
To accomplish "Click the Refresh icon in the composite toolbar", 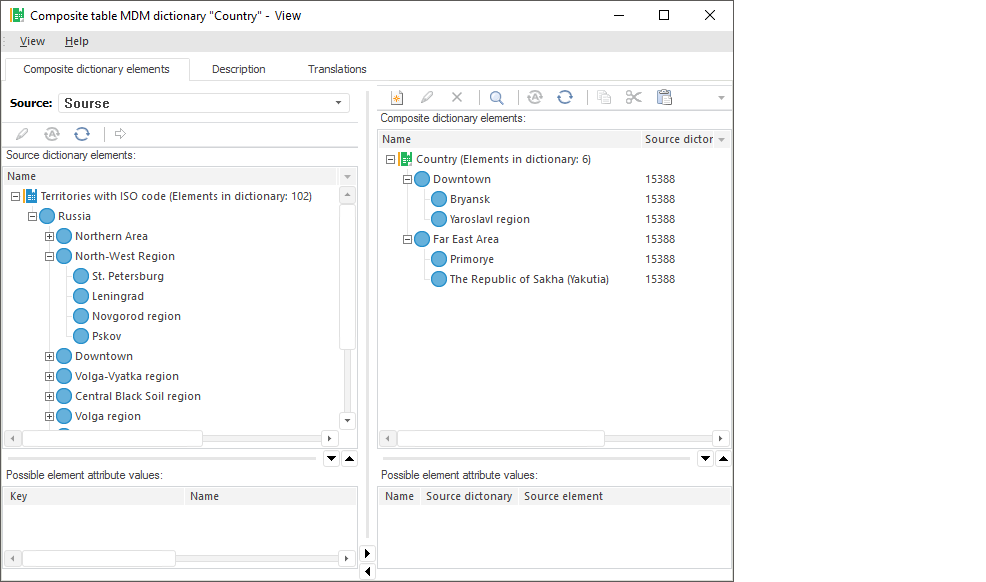I will [565, 97].
